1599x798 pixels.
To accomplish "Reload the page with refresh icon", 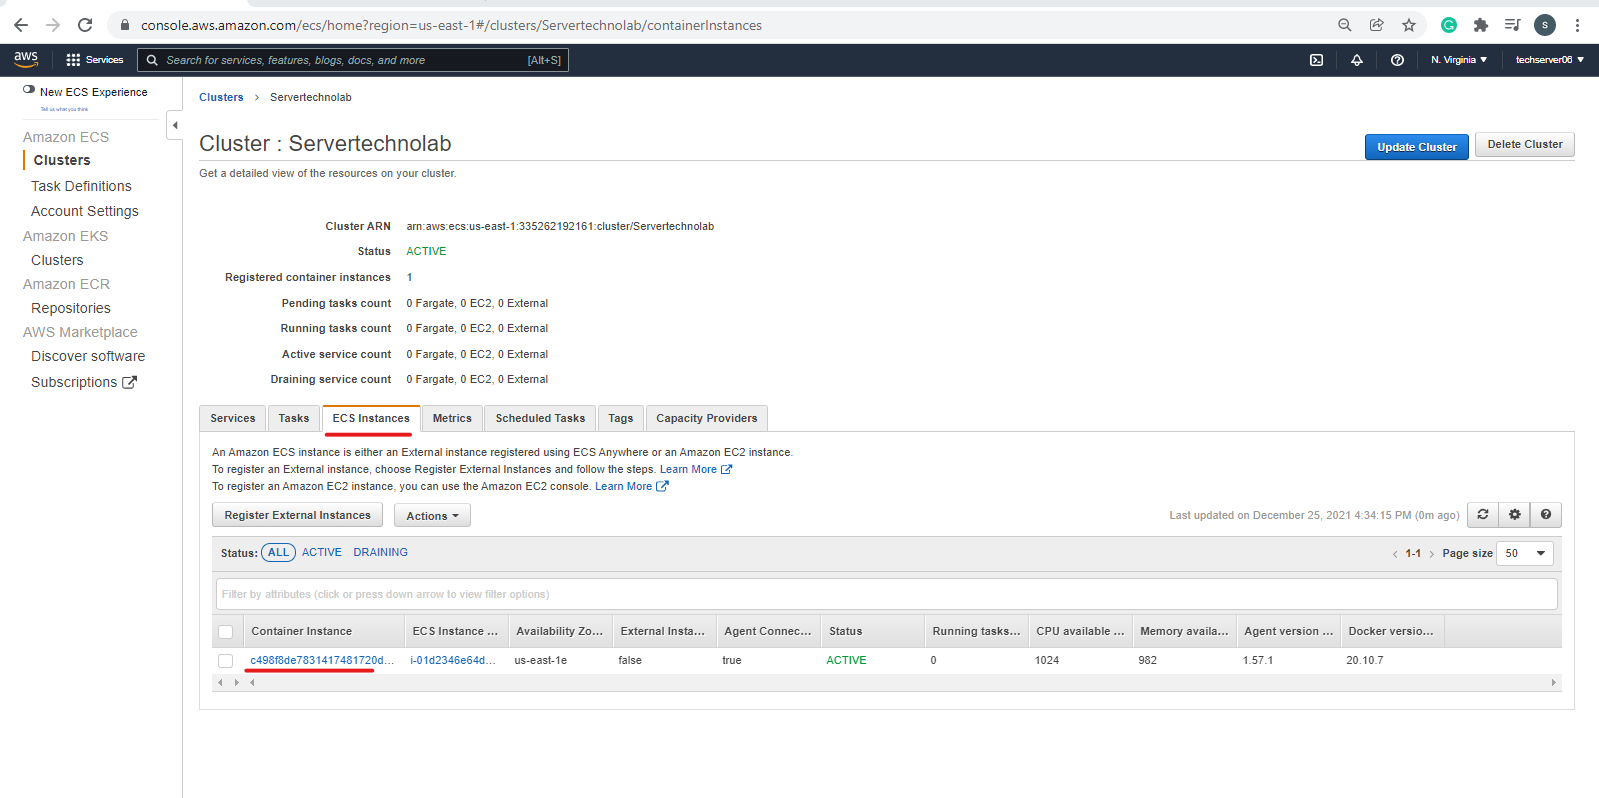I will pyautogui.click(x=85, y=25).
